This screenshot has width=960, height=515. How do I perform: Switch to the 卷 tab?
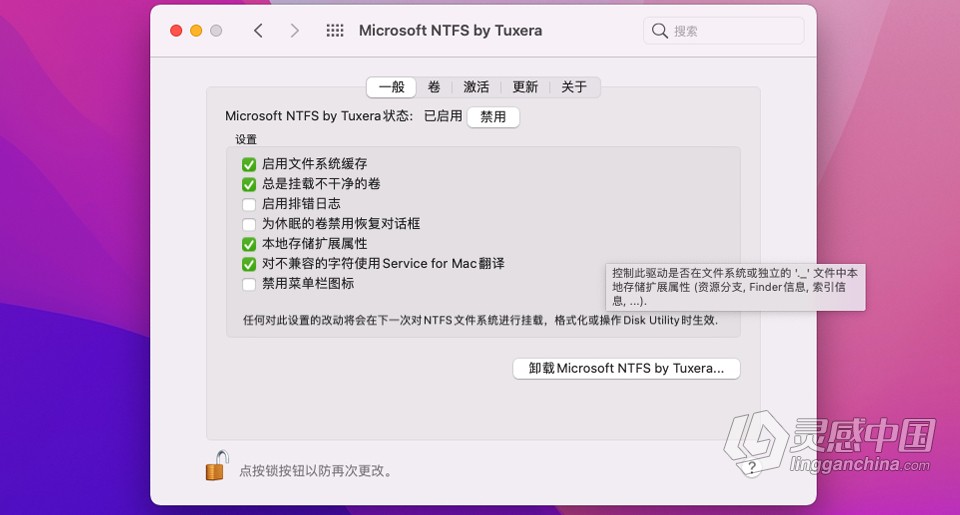coord(434,87)
